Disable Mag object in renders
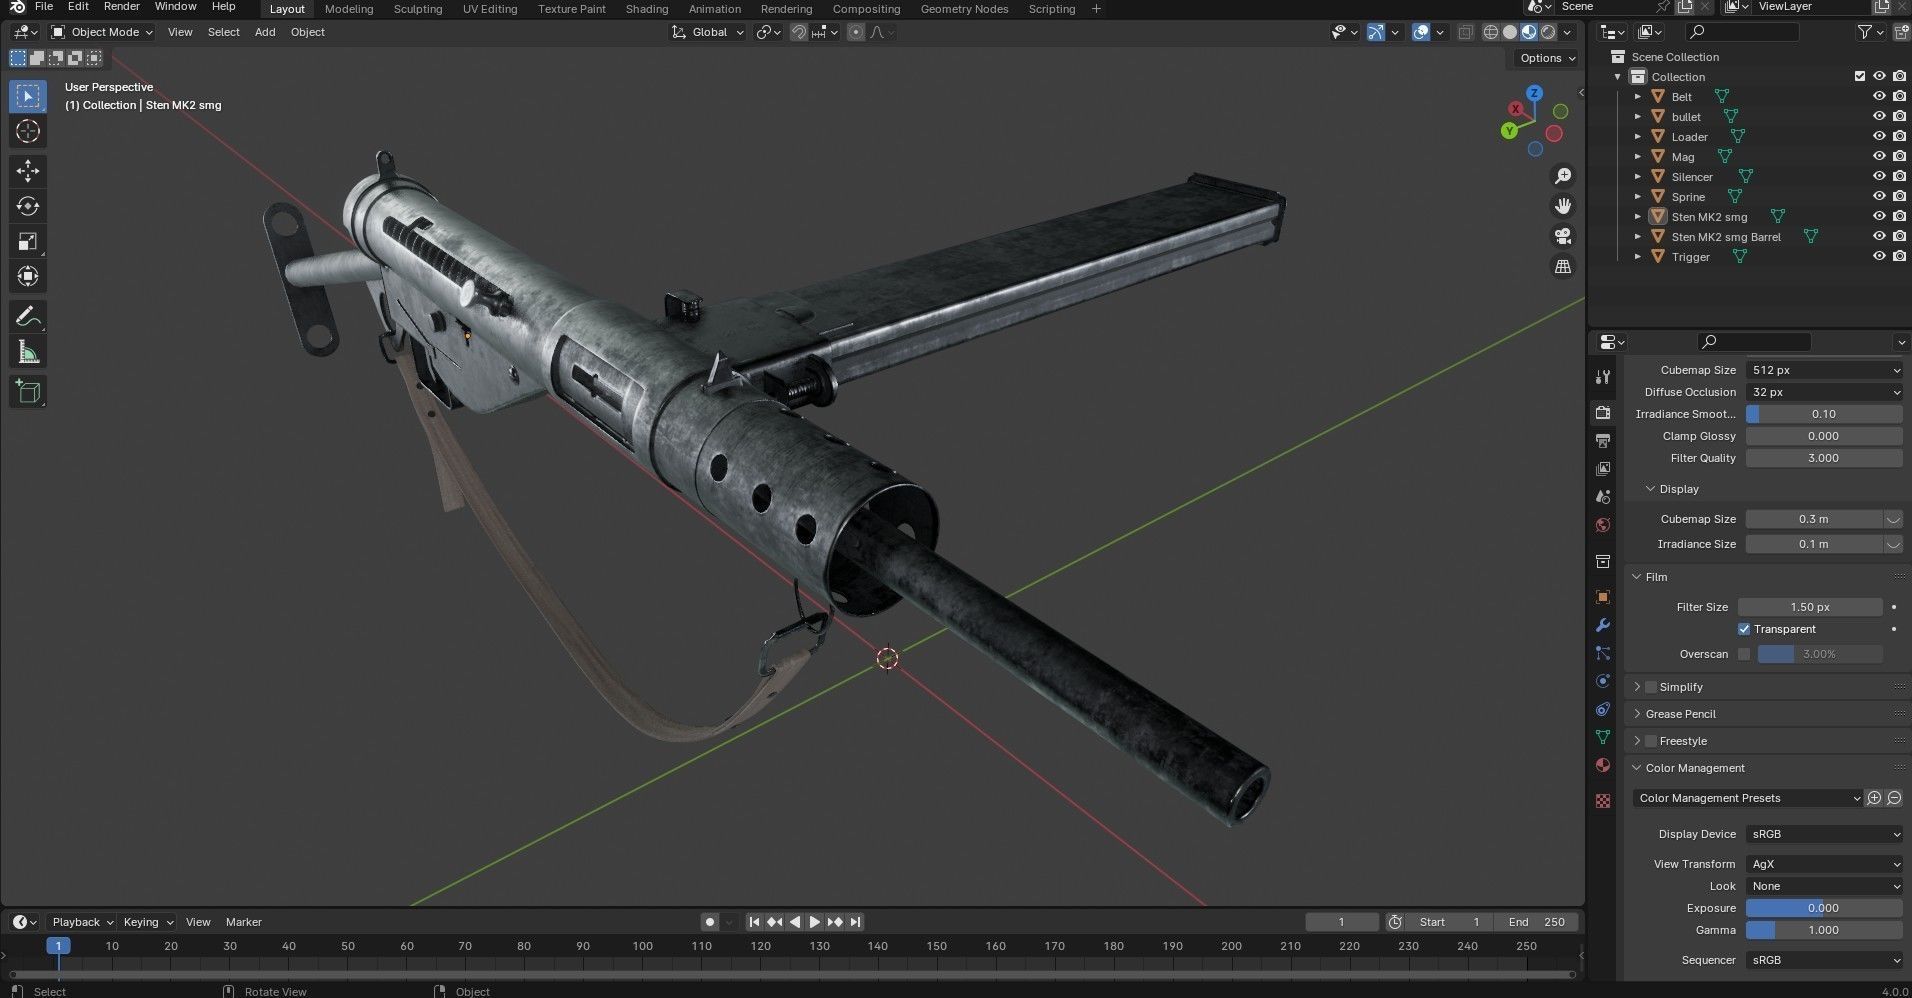 click(x=1899, y=157)
